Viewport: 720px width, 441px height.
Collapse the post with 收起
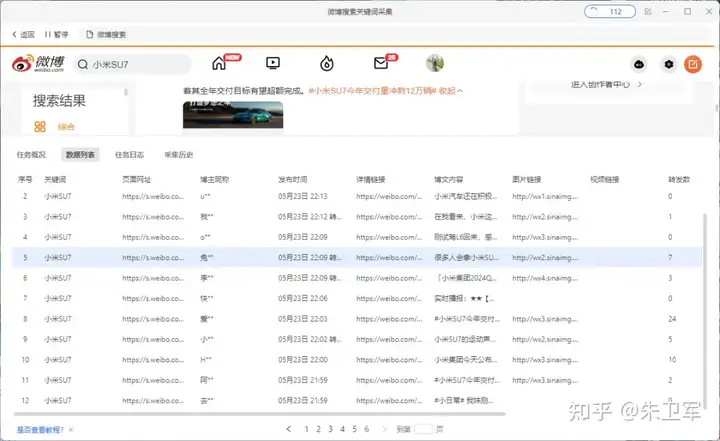coord(450,91)
